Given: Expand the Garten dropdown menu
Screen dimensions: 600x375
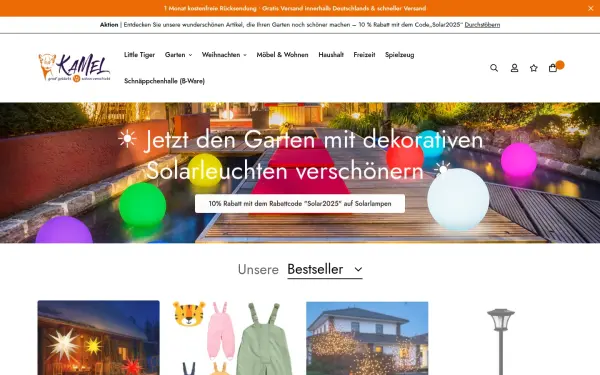Looking at the screenshot, I should (x=178, y=55).
